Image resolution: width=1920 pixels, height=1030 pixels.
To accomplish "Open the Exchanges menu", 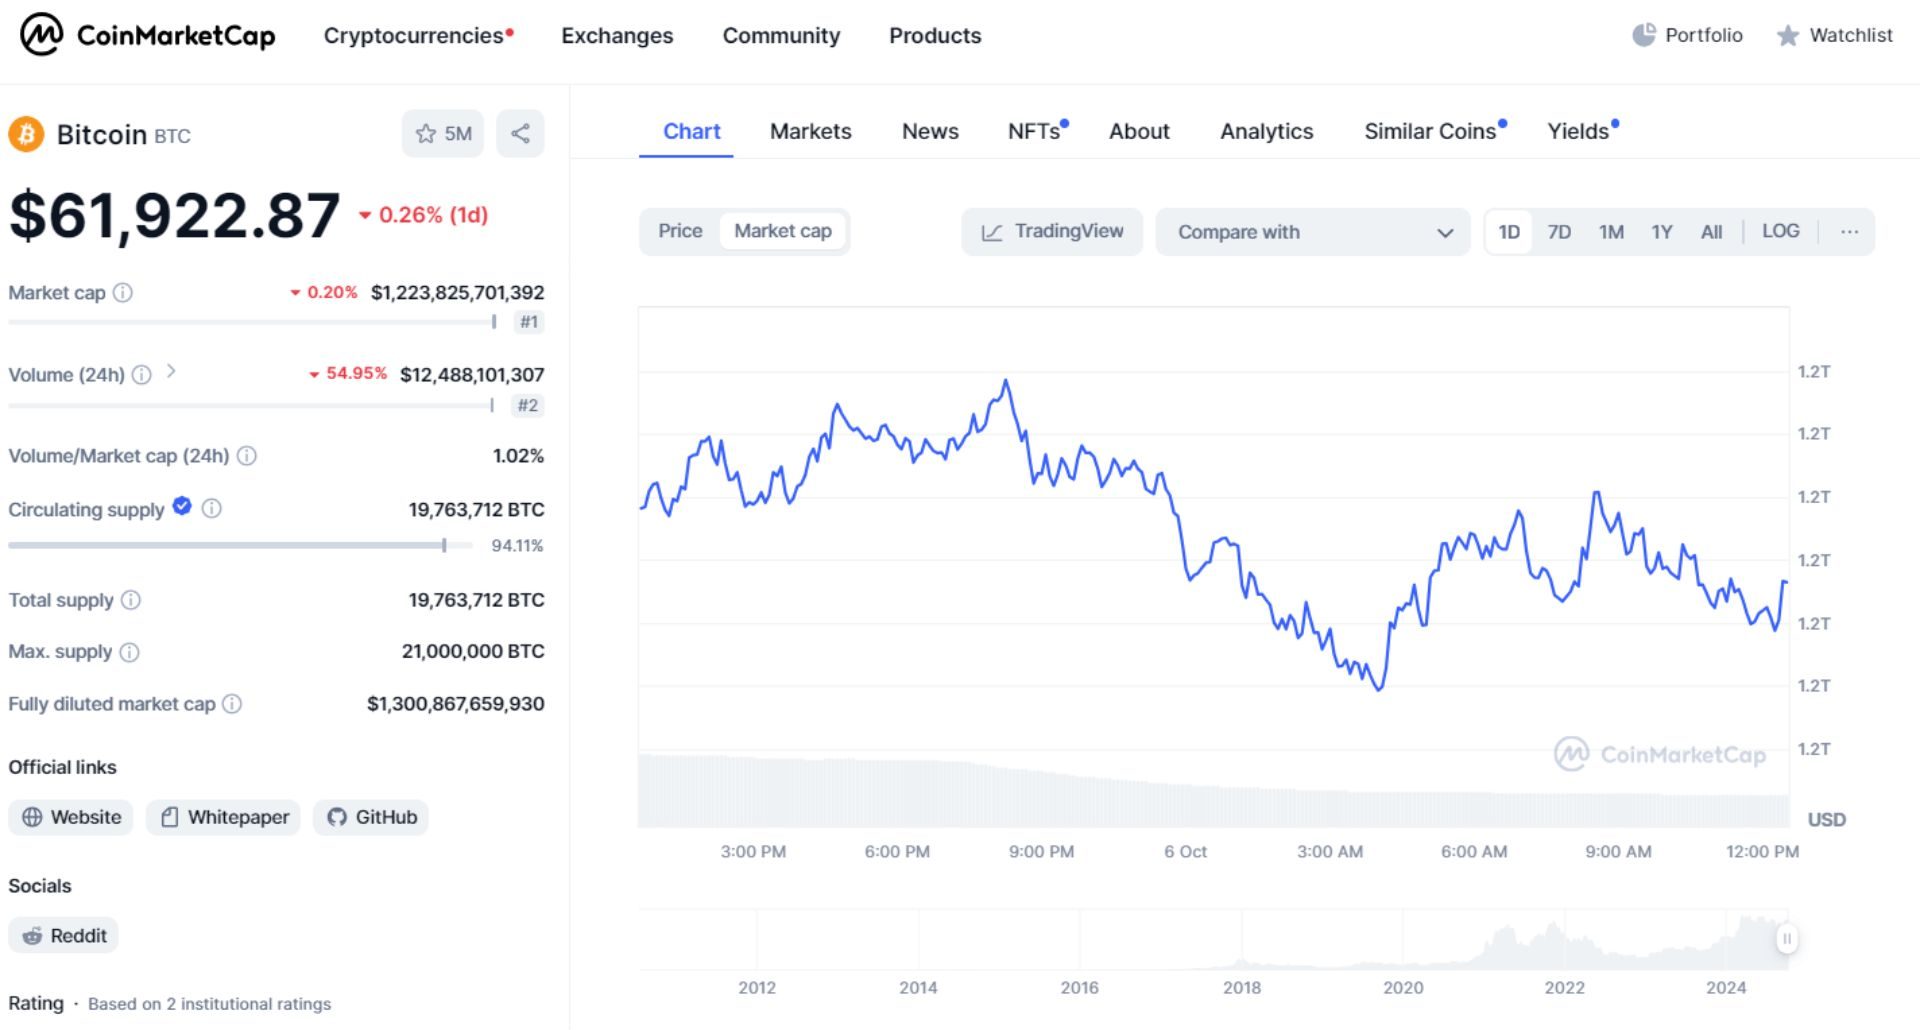I will coord(617,35).
